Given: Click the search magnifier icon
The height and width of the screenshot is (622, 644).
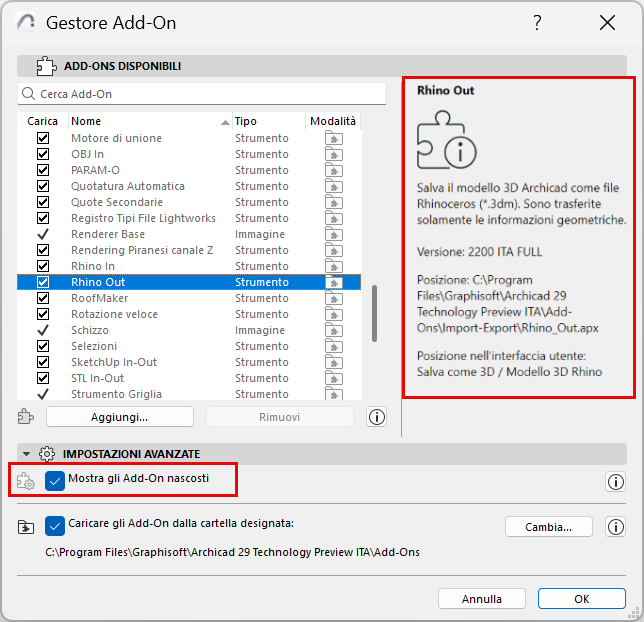Looking at the screenshot, I should click(x=28, y=94).
